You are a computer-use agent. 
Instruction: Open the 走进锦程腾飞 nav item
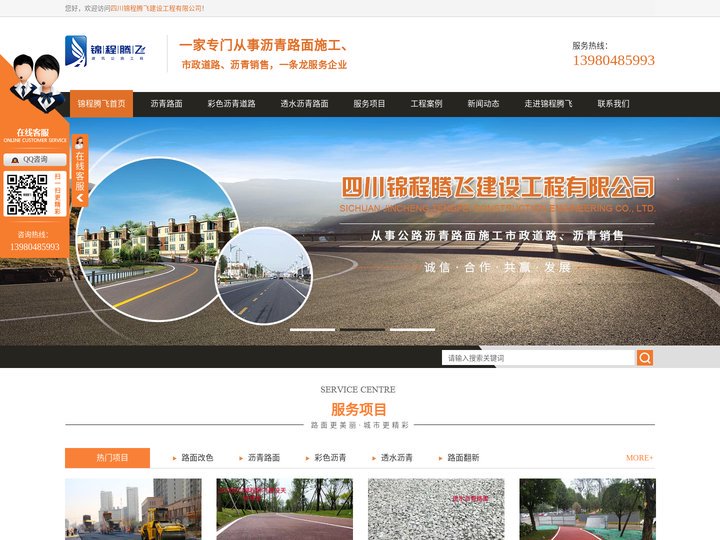549,104
